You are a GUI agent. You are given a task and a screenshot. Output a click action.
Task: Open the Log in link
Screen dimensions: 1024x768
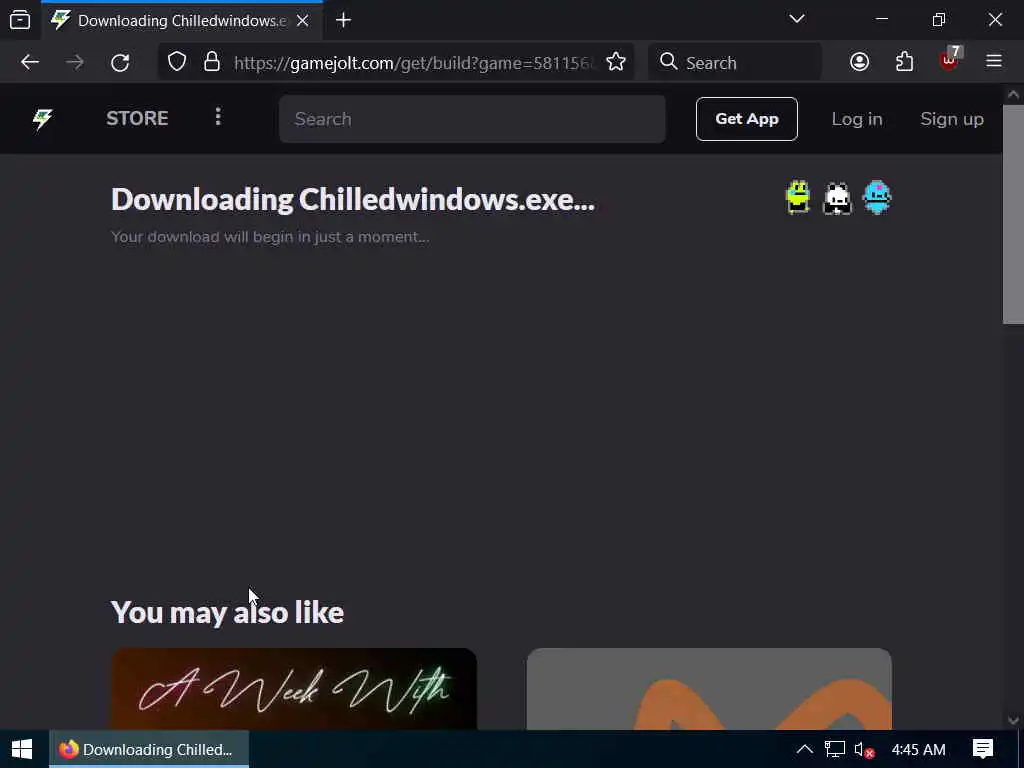click(x=857, y=119)
